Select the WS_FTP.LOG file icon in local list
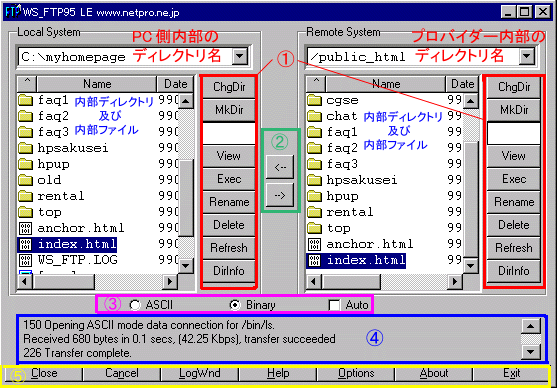Viewport: 557px width, 388px height. (x=25, y=260)
